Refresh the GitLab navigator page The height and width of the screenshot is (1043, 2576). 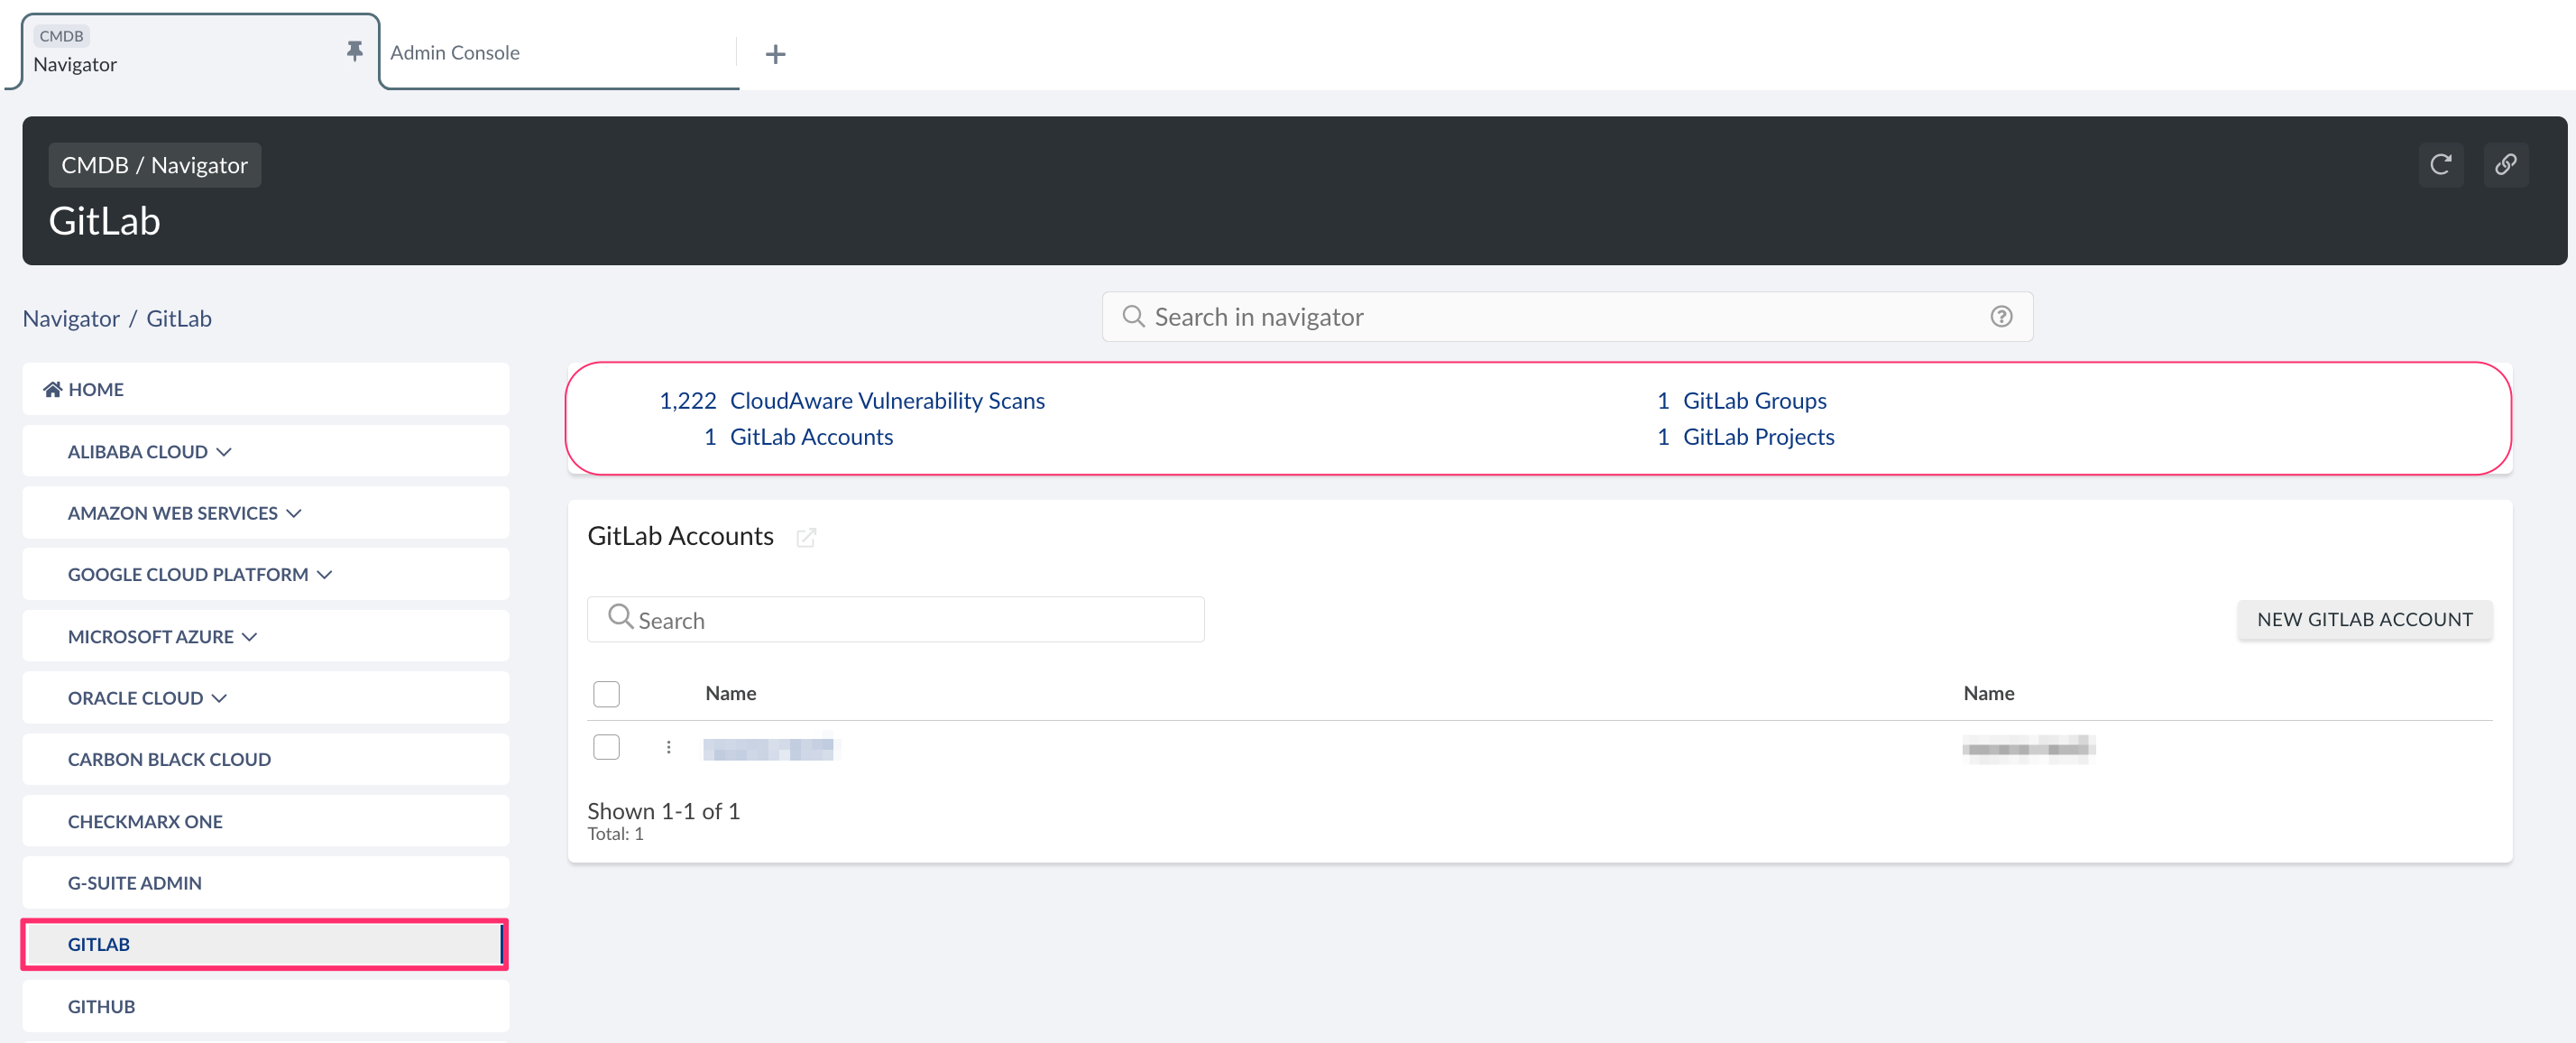click(2441, 165)
